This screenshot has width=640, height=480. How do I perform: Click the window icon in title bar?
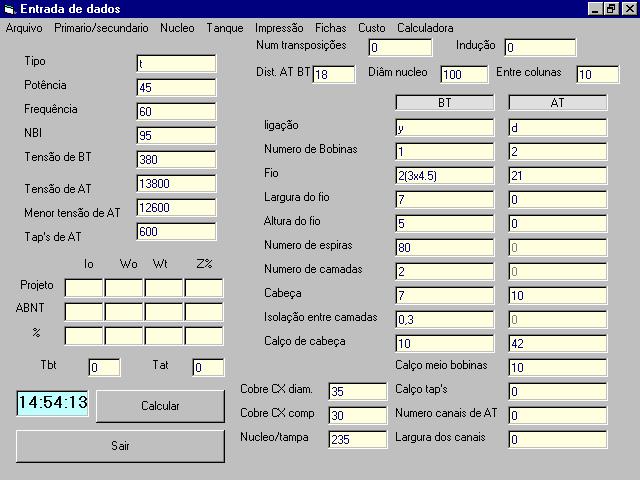9,9
